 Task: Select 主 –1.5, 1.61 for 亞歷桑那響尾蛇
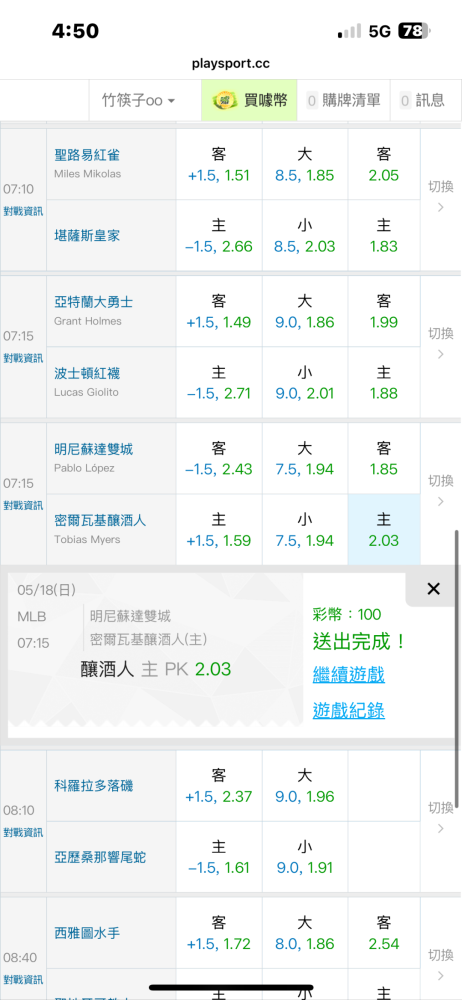219,857
